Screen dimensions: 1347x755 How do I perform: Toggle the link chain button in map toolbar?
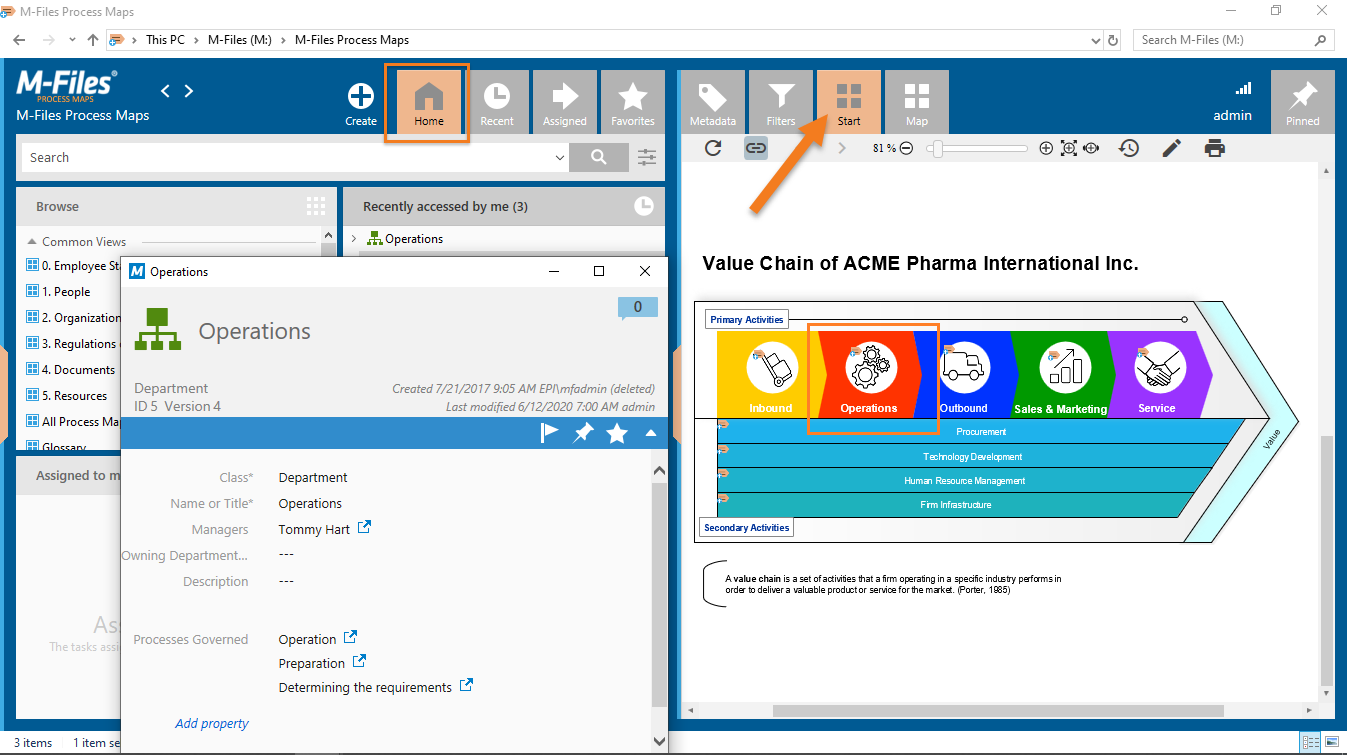pyautogui.click(x=756, y=148)
